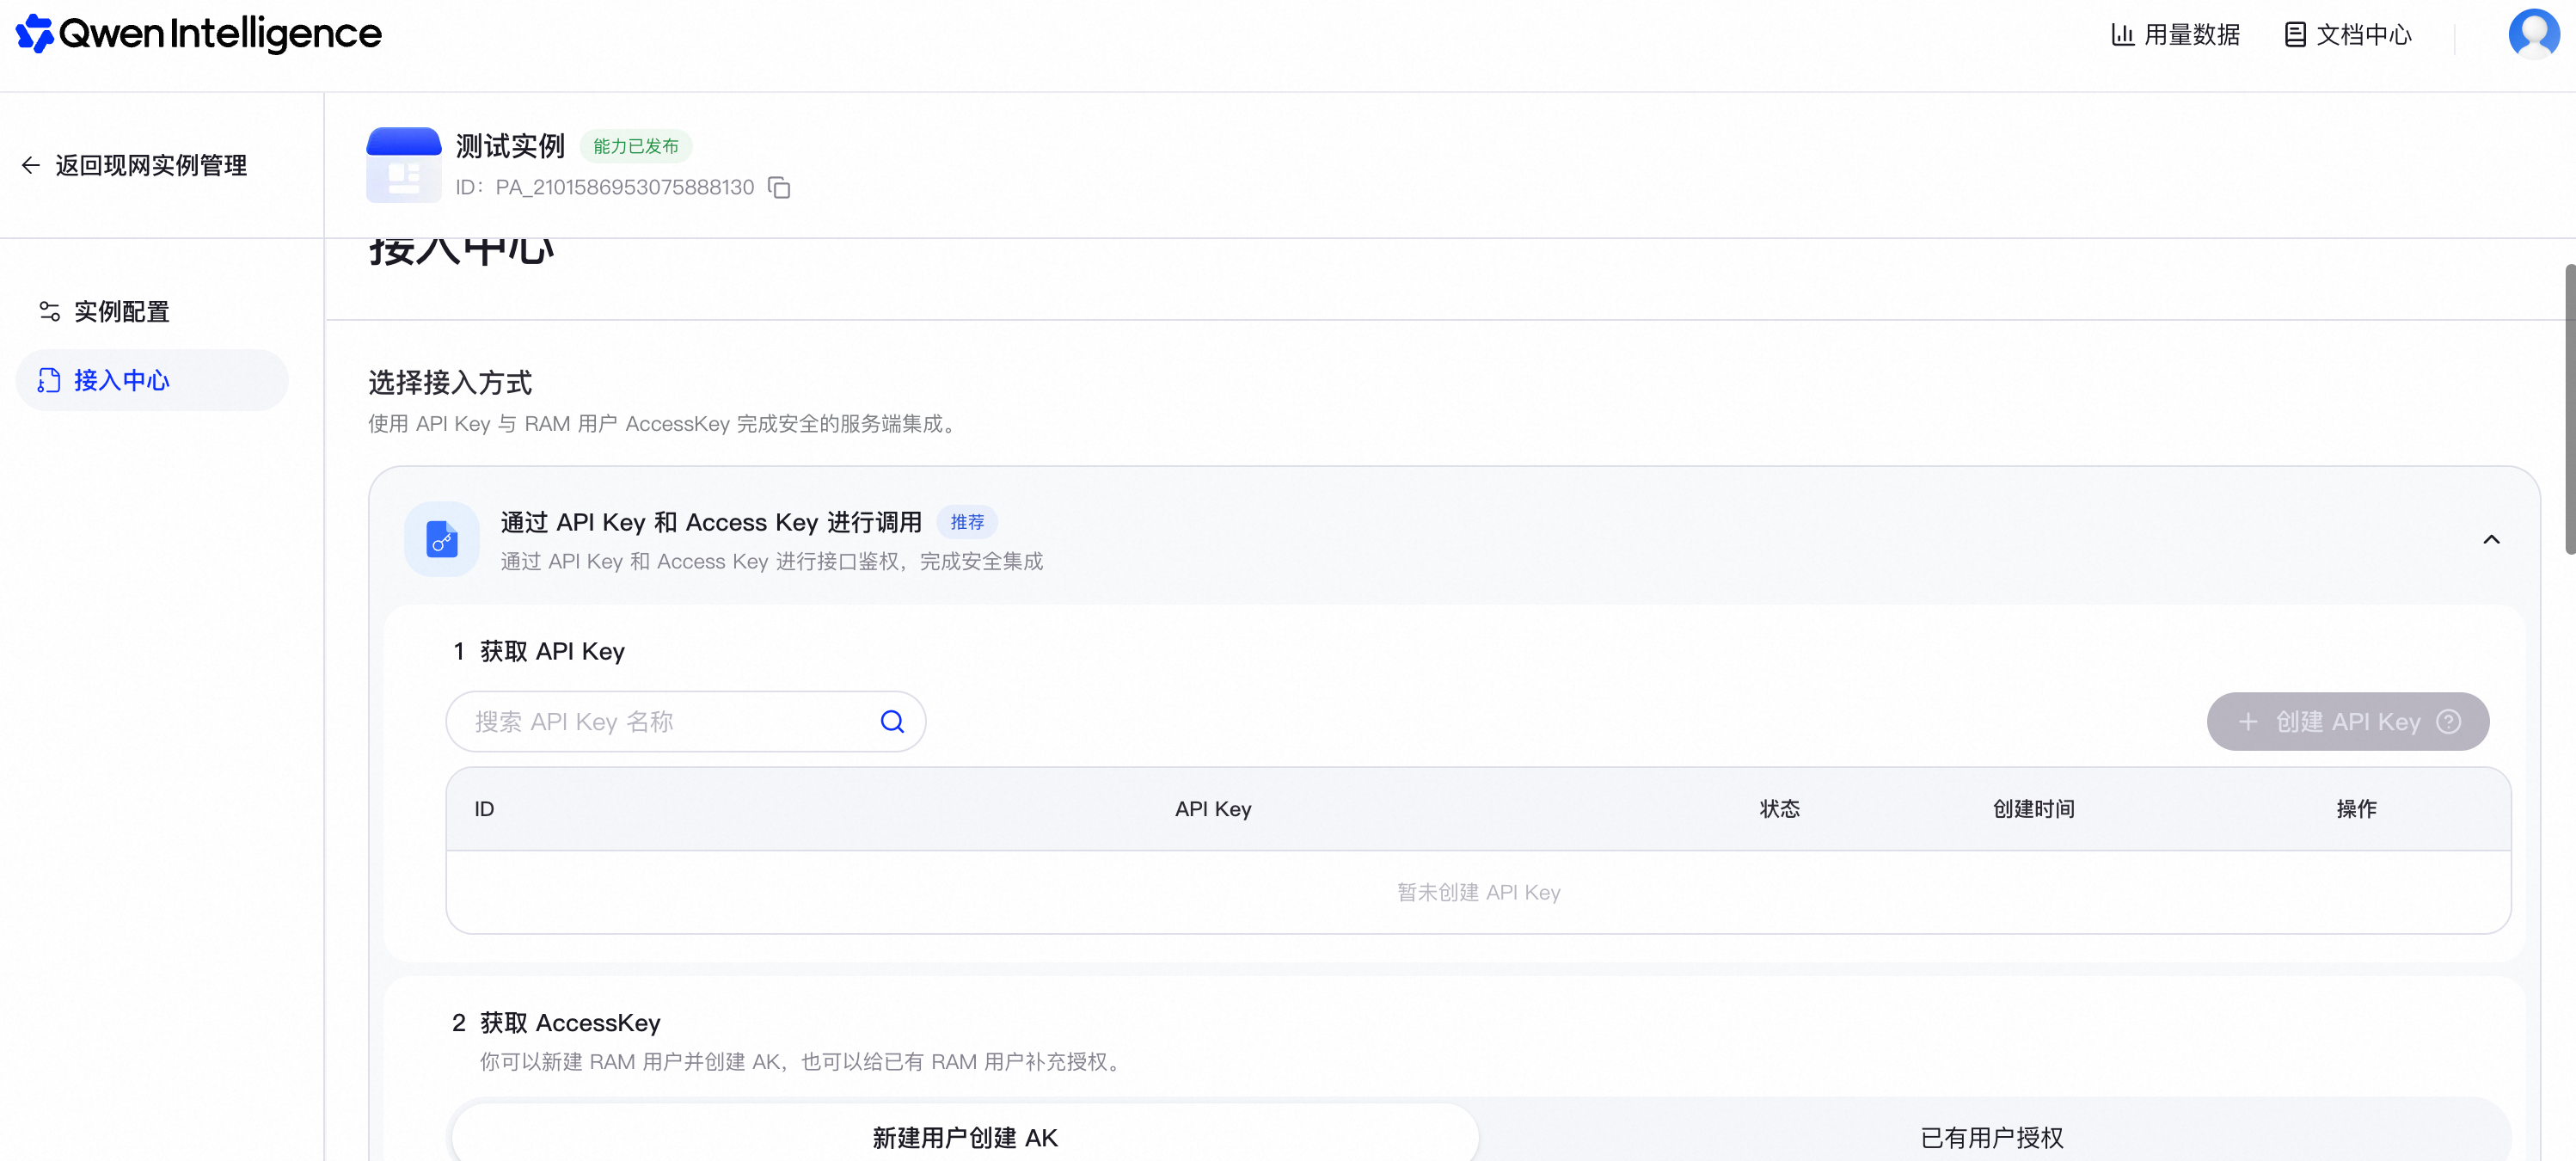Copy the instance ID with the copy icon
Screen dimensions: 2576x1161
779,188
